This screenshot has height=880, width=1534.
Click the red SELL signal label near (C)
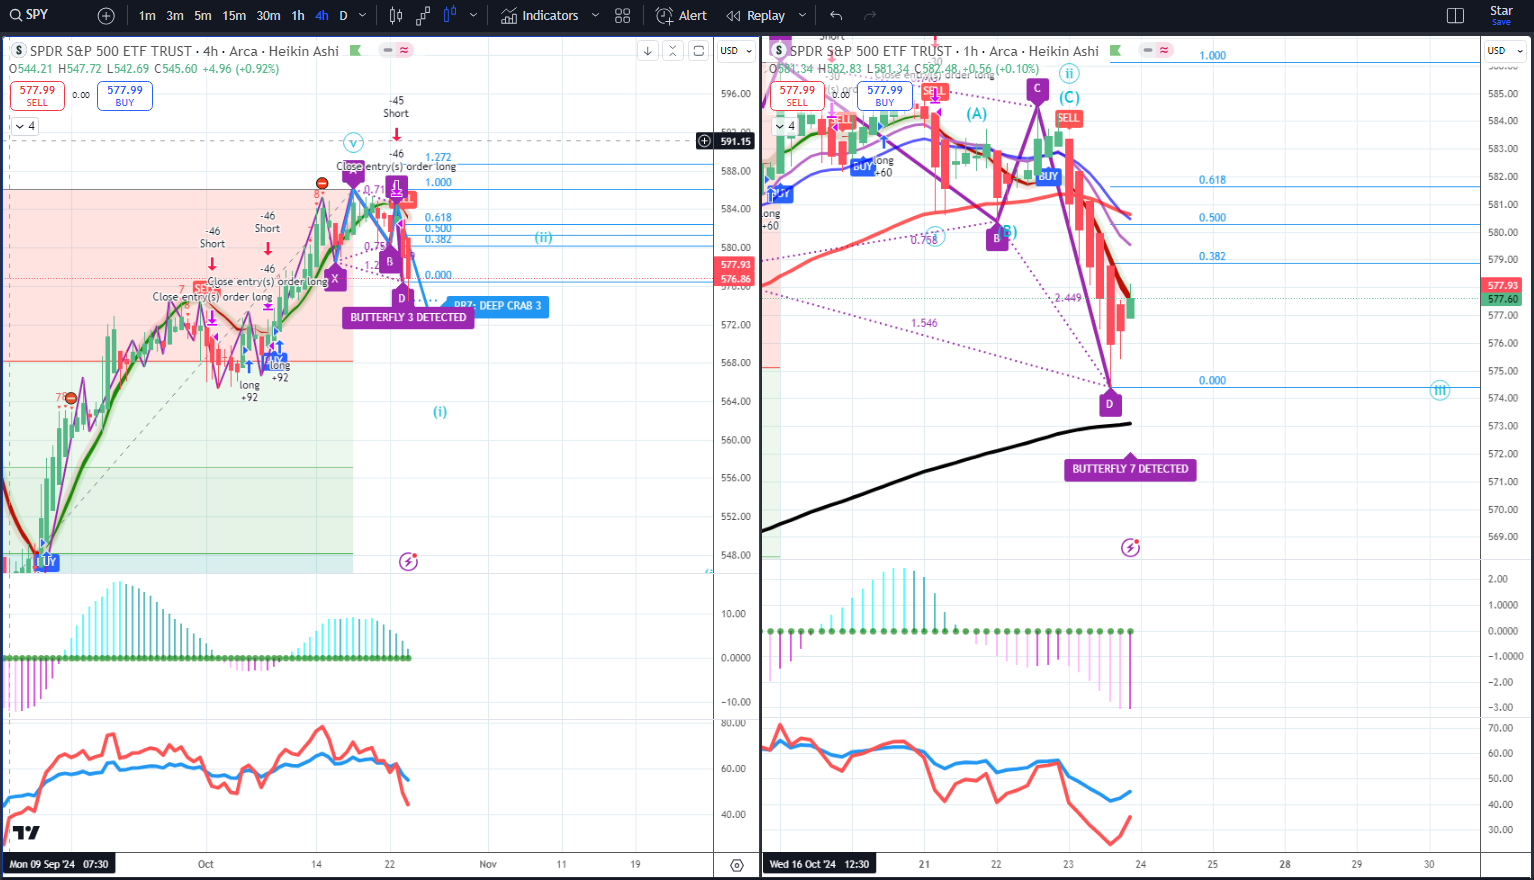tap(1069, 118)
